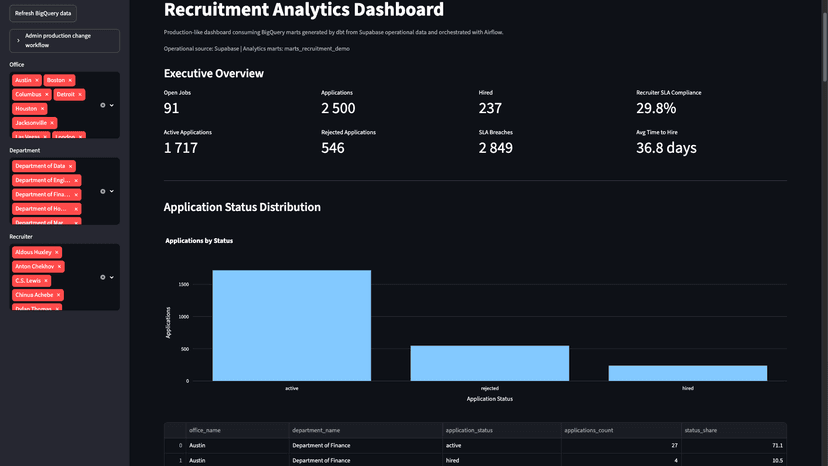
Task: Remove the Columbus office tag
Action: (x=46, y=95)
